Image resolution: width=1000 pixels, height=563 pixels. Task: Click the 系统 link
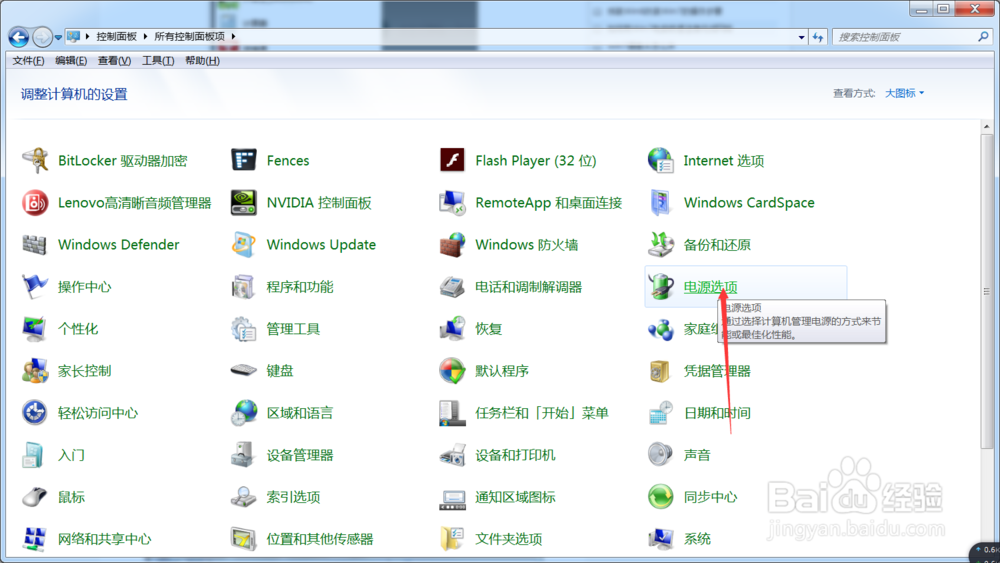(x=697, y=539)
